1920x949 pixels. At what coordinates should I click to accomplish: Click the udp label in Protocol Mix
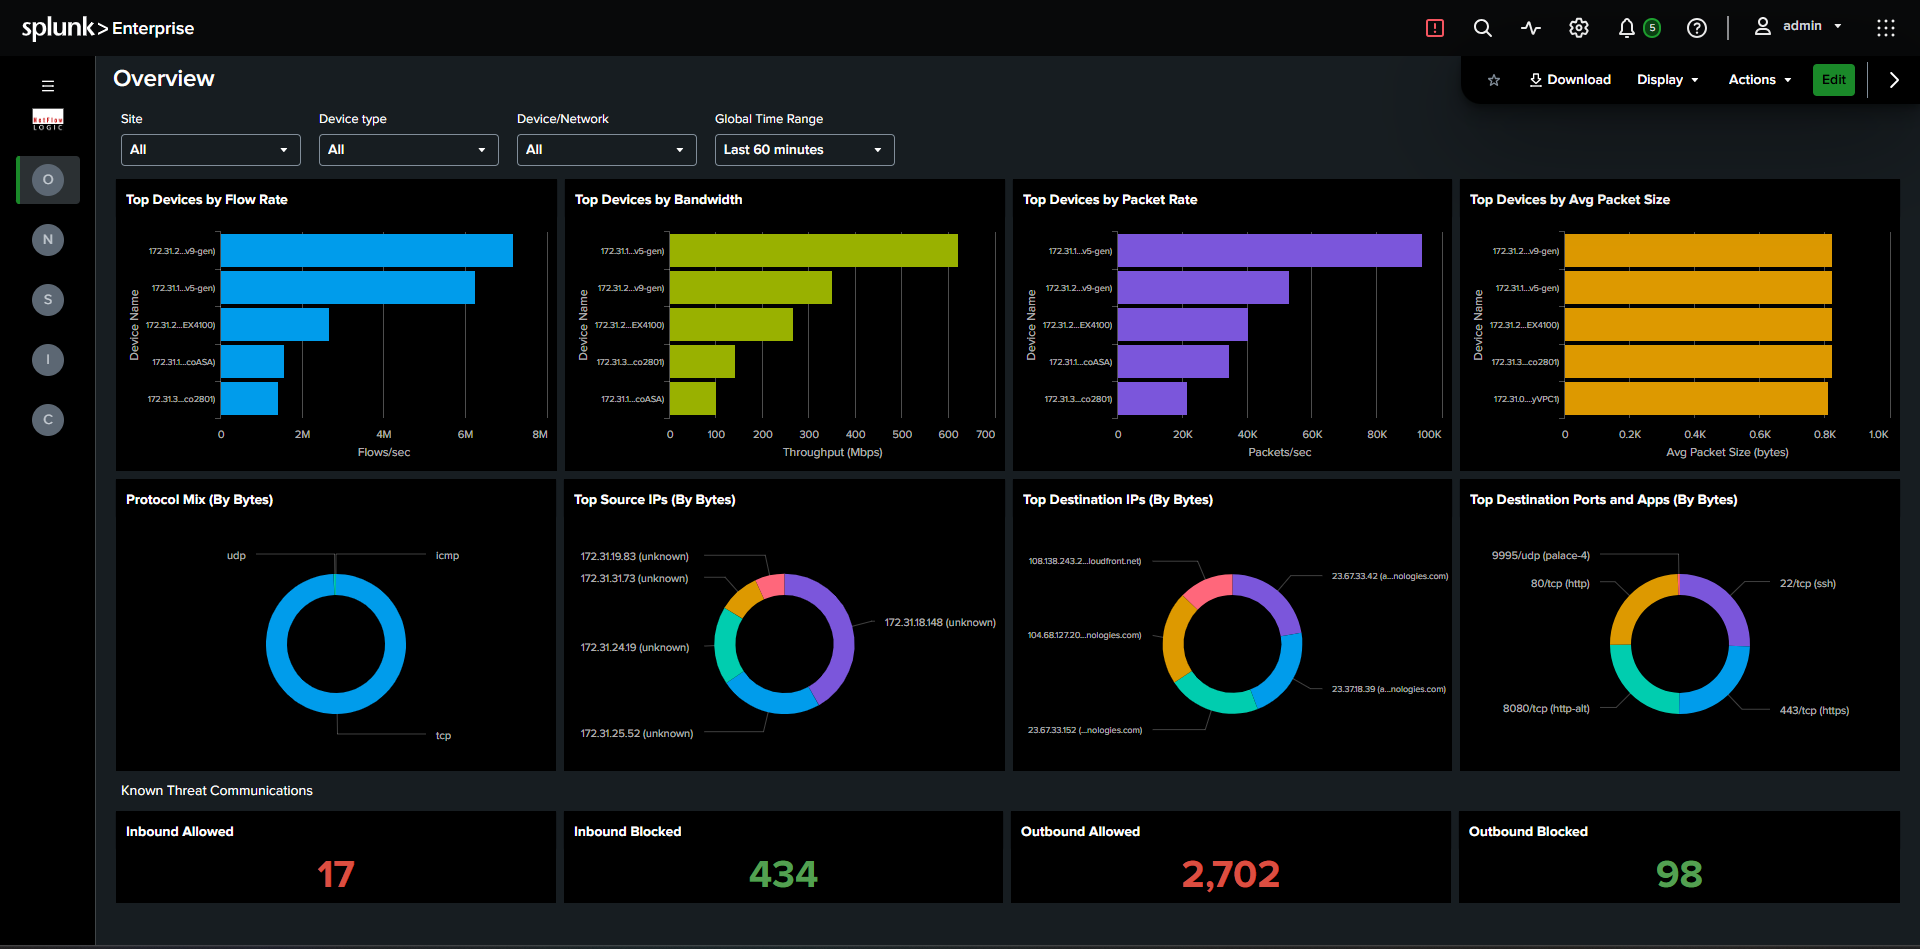click(x=236, y=556)
